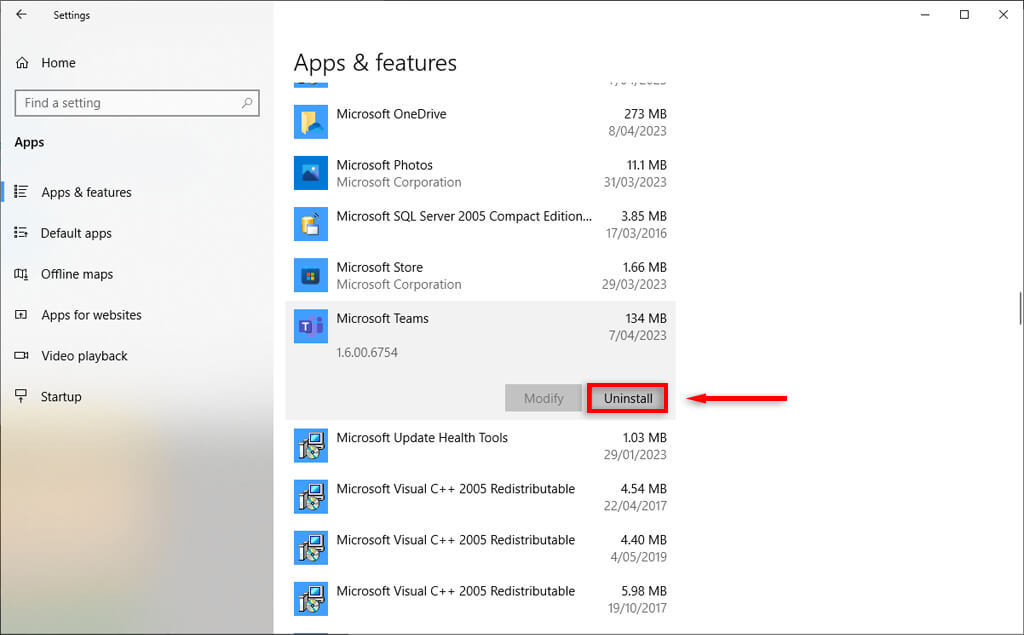Open Apps & features section
The width and height of the screenshot is (1024, 635).
tap(86, 192)
